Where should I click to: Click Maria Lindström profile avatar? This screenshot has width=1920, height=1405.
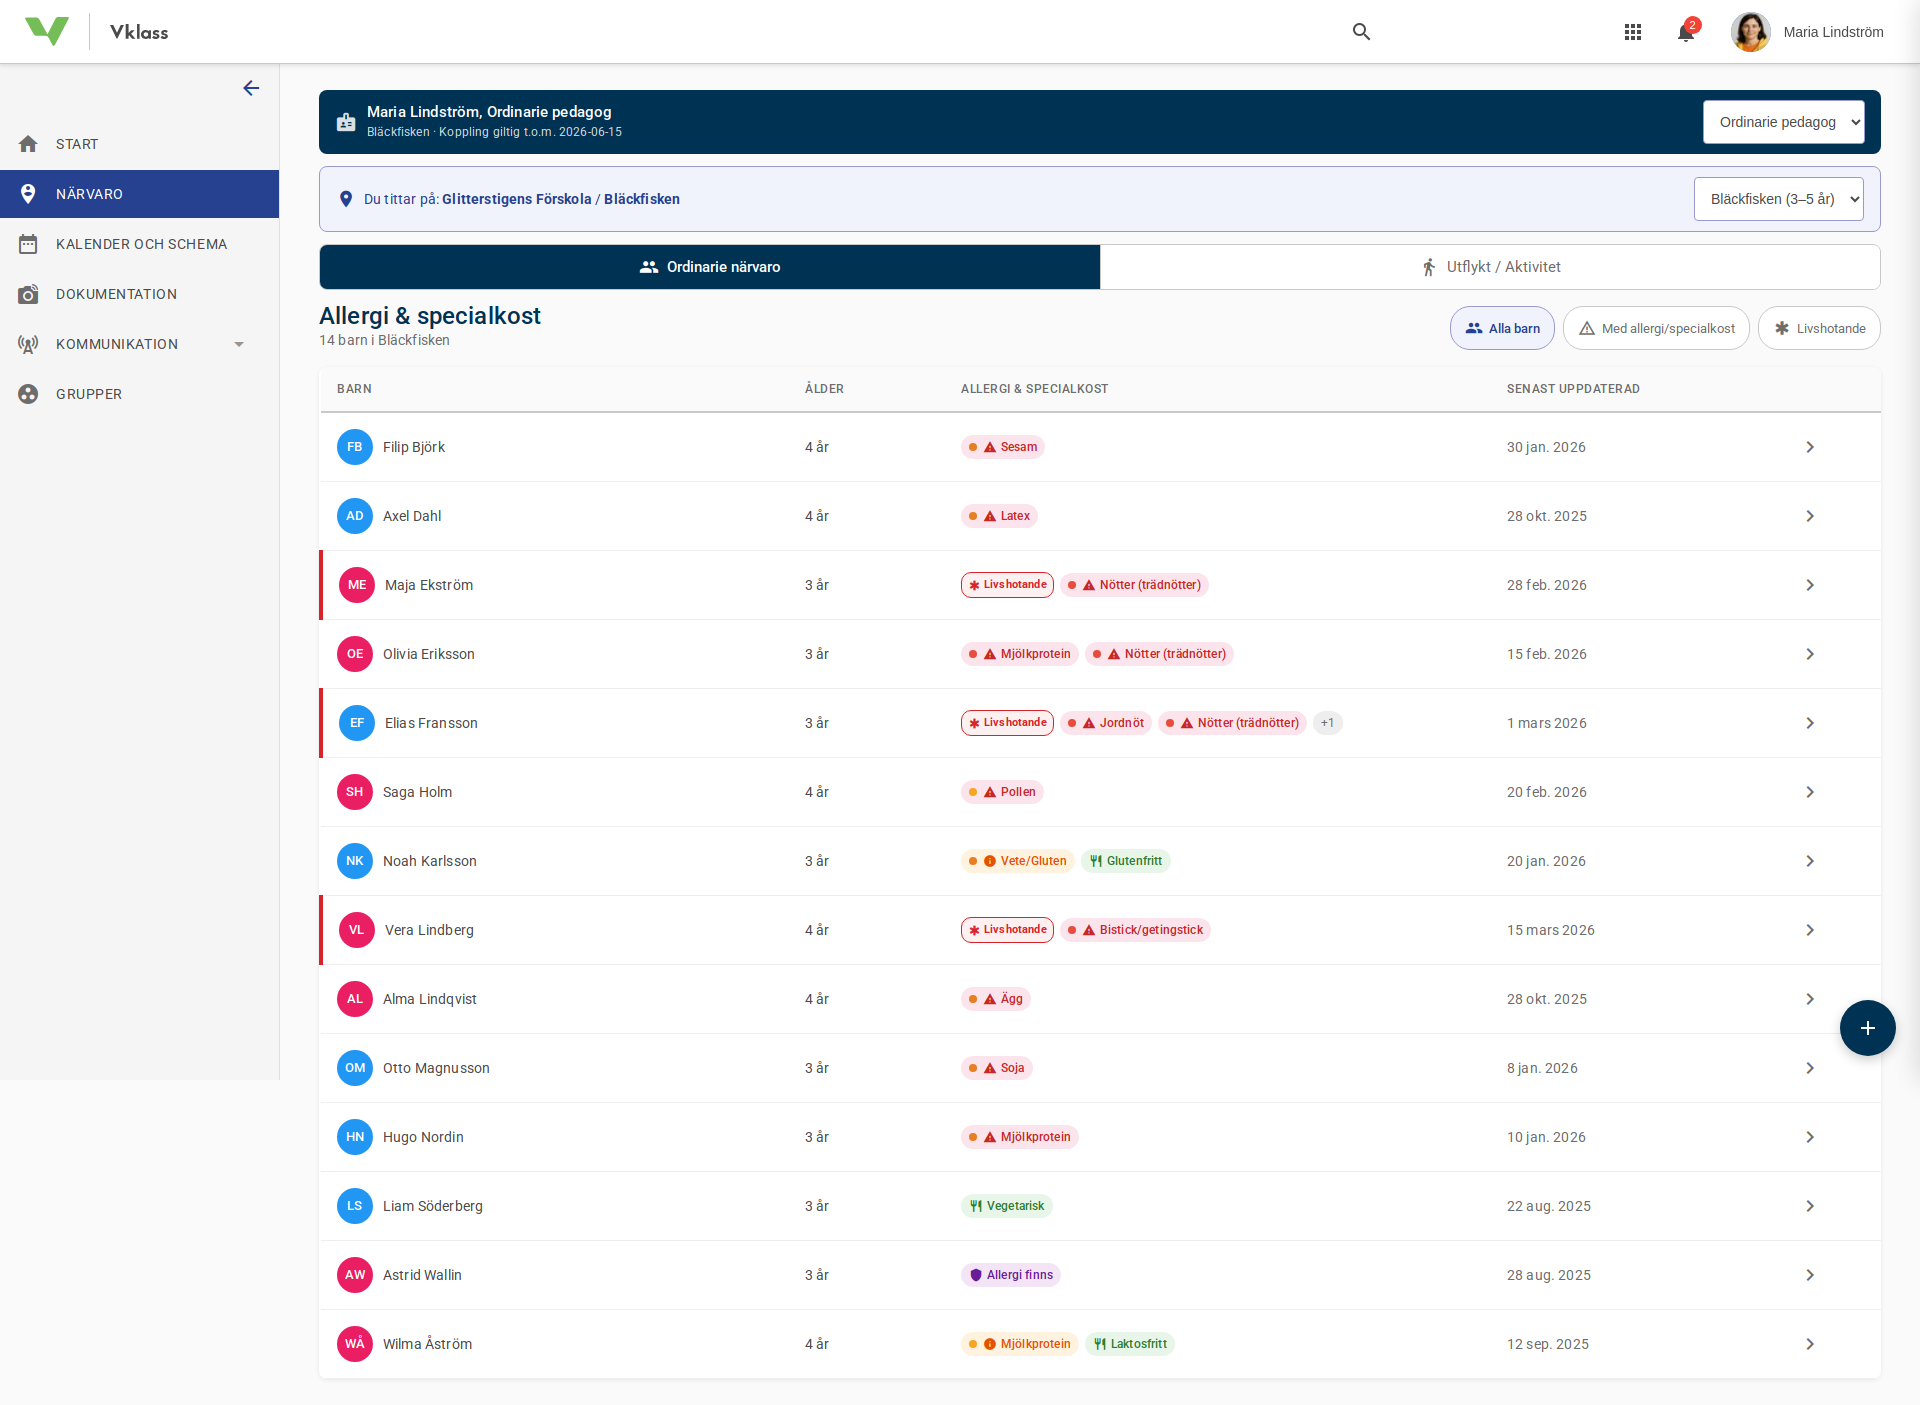tap(1750, 32)
